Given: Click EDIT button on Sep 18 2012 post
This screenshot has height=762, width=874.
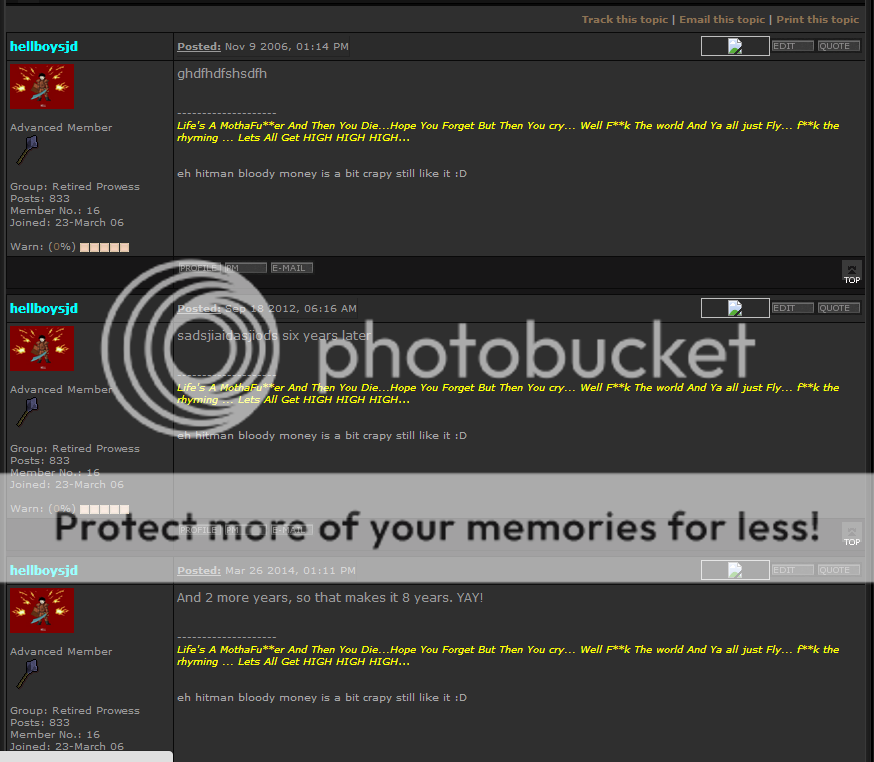Looking at the screenshot, I should [793, 308].
